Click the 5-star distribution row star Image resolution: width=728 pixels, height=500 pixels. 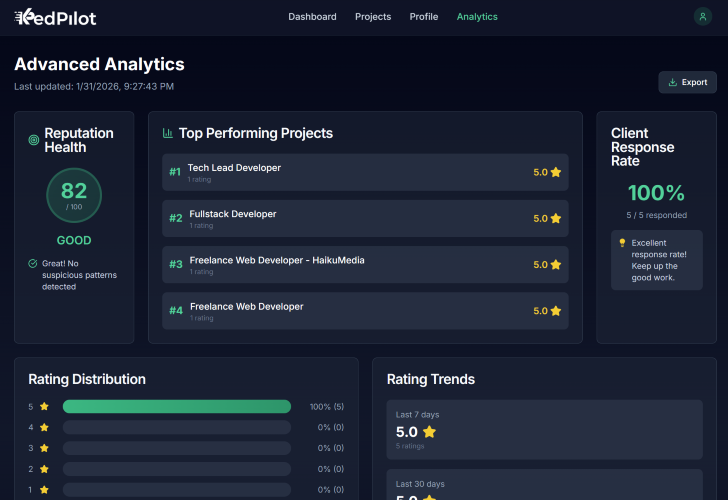(44, 407)
